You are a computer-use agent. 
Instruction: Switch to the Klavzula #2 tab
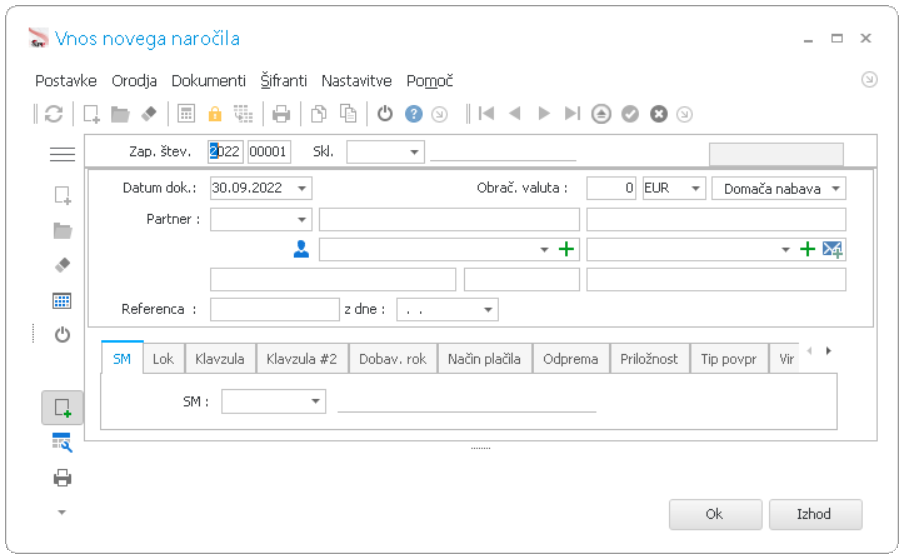[301, 359]
